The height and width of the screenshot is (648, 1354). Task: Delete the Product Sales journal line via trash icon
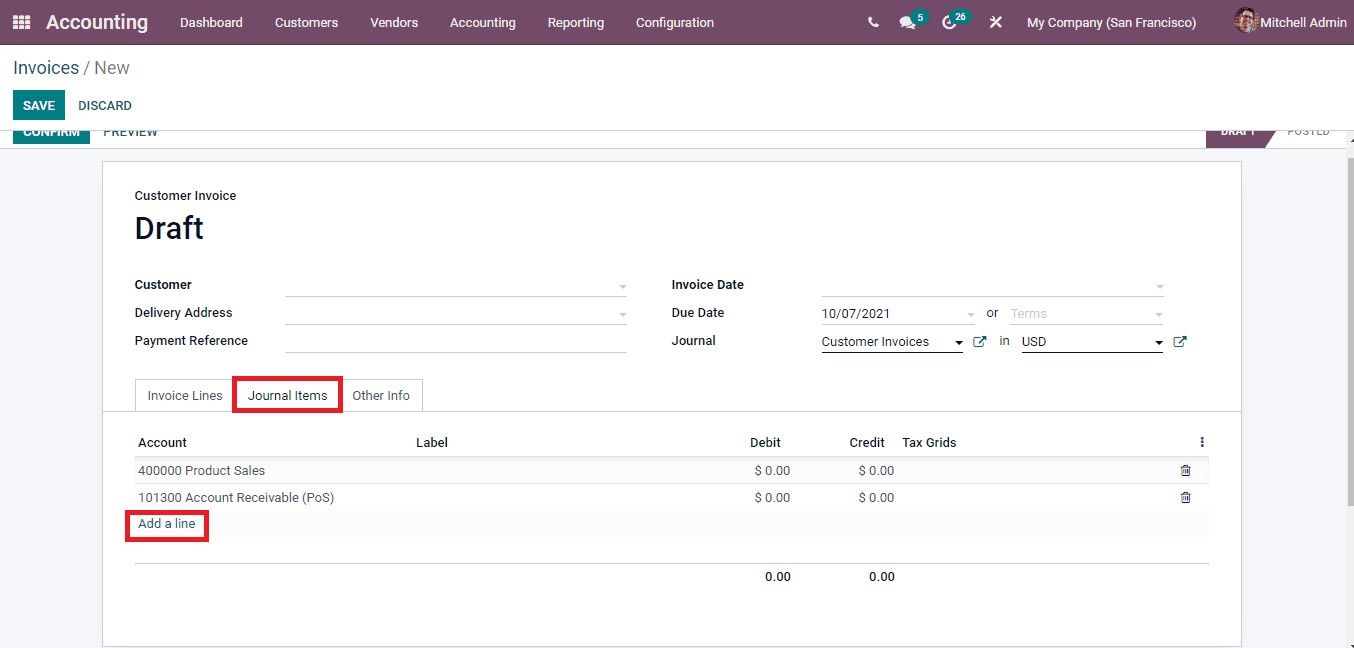[1185, 470]
